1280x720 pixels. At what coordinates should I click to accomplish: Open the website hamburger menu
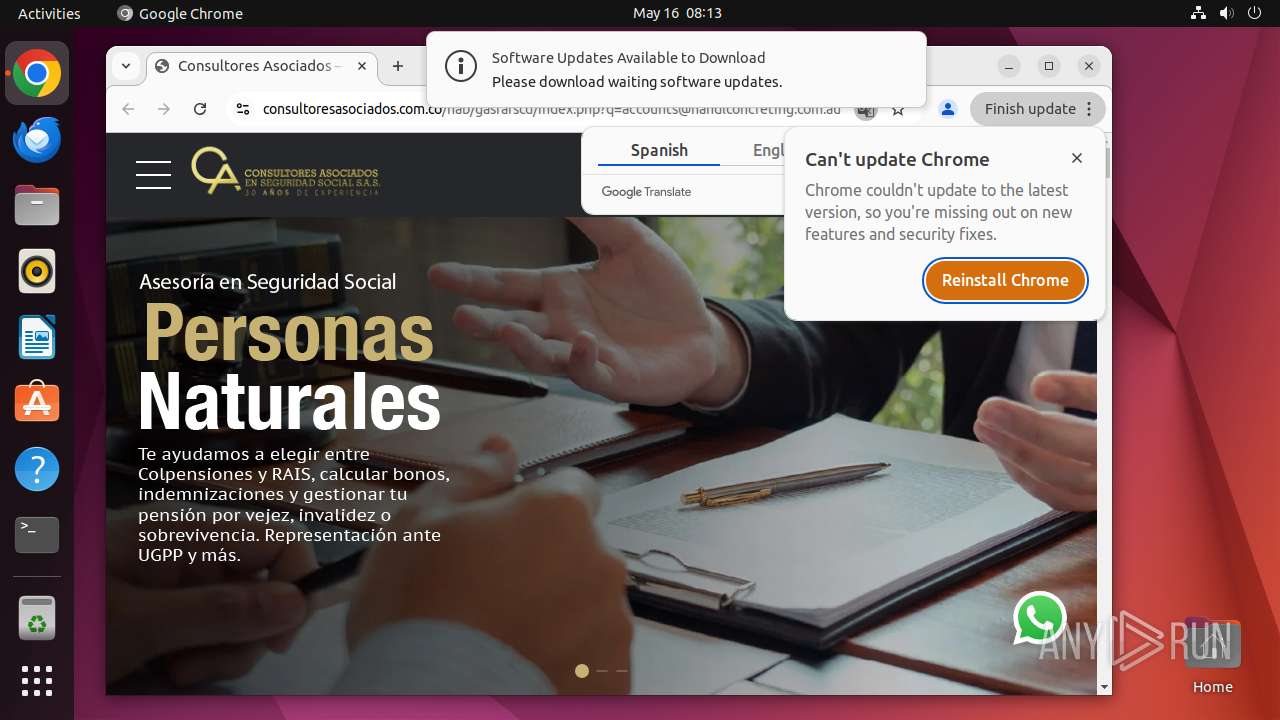click(x=153, y=174)
